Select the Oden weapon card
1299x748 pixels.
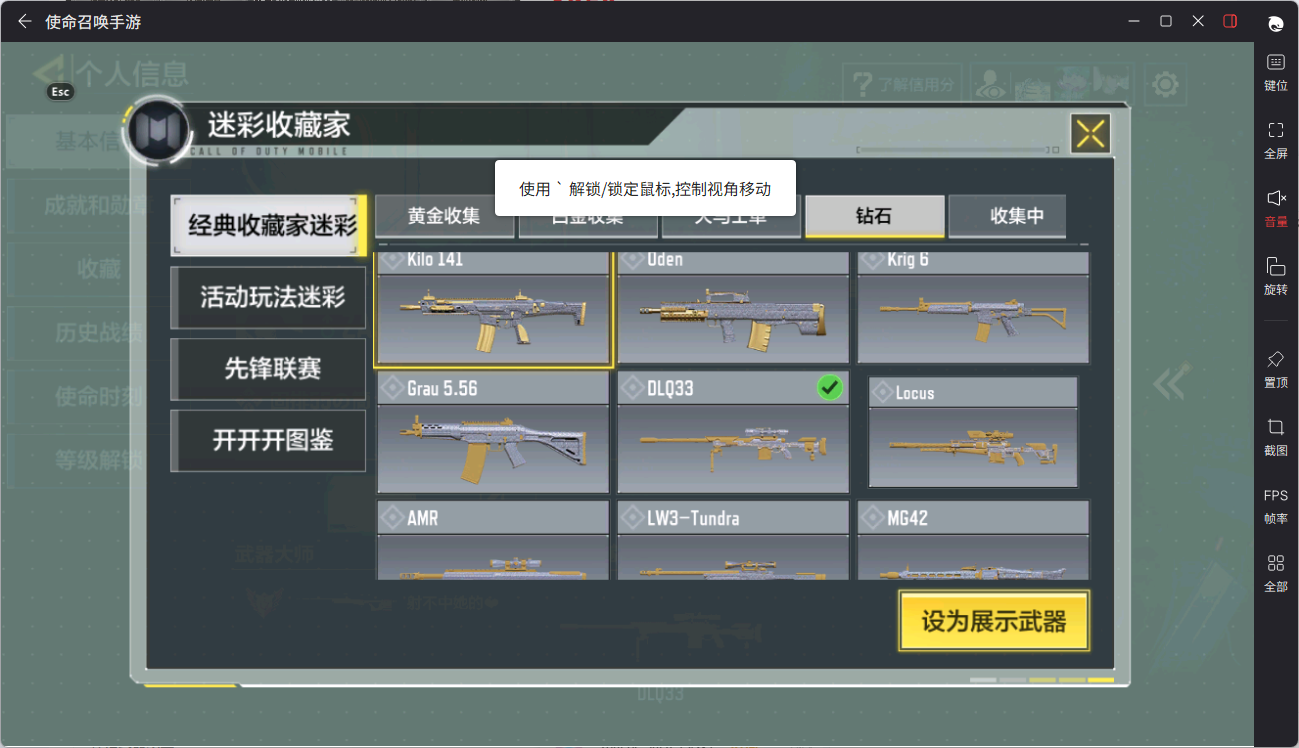(733, 307)
